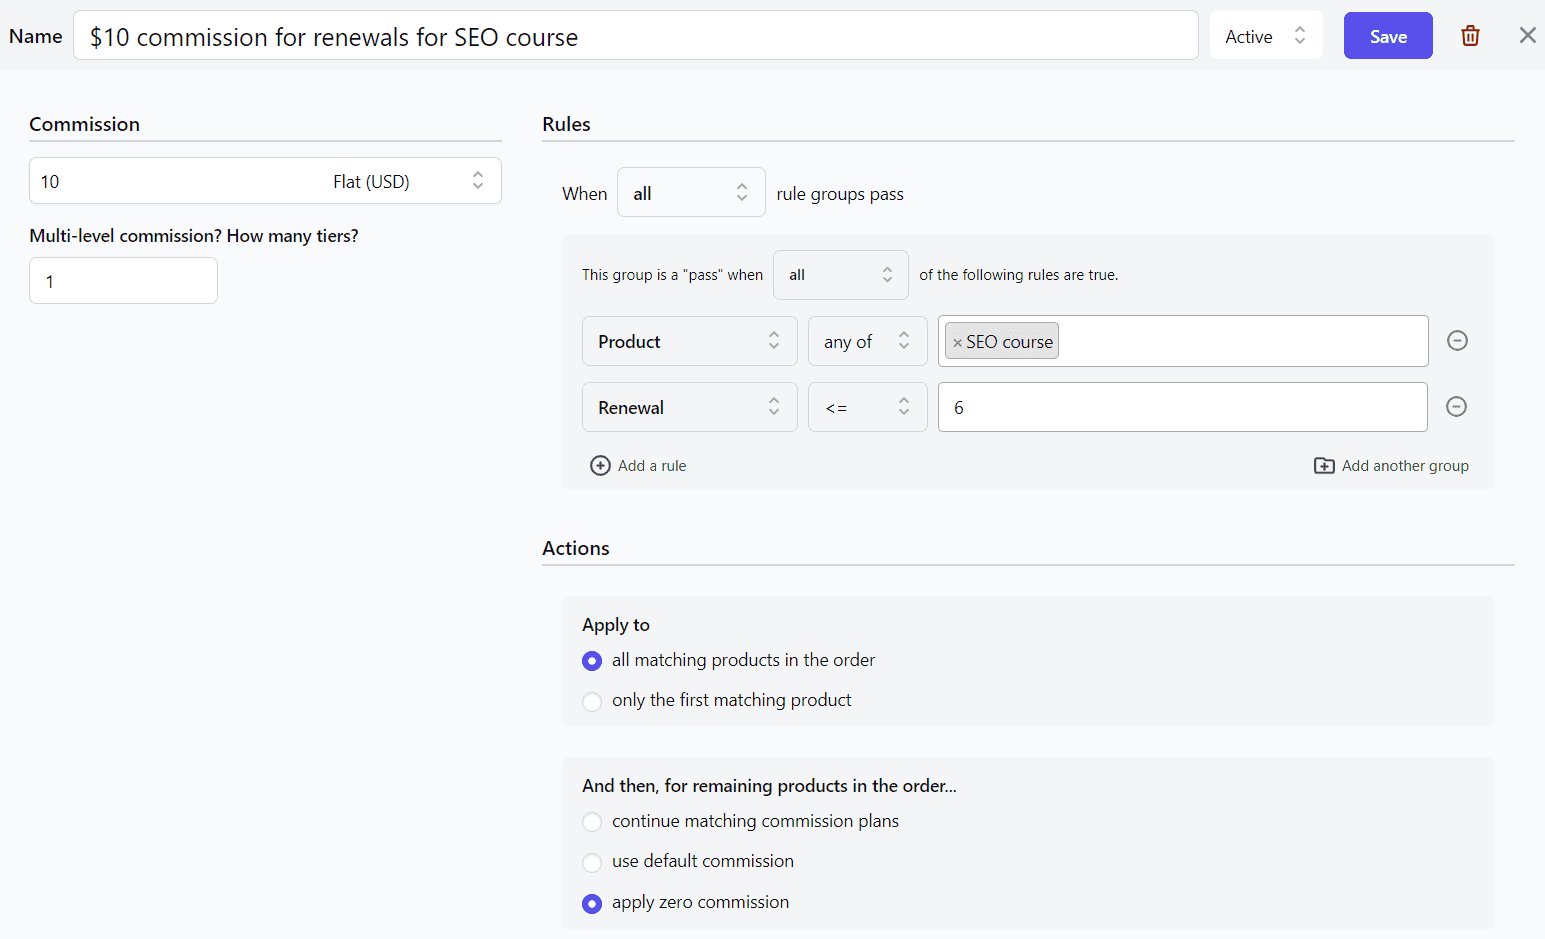Viewport: 1545px width, 939px height.
Task: Remove the Renewal rule with minus icon
Action: [x=1457, y=407]
